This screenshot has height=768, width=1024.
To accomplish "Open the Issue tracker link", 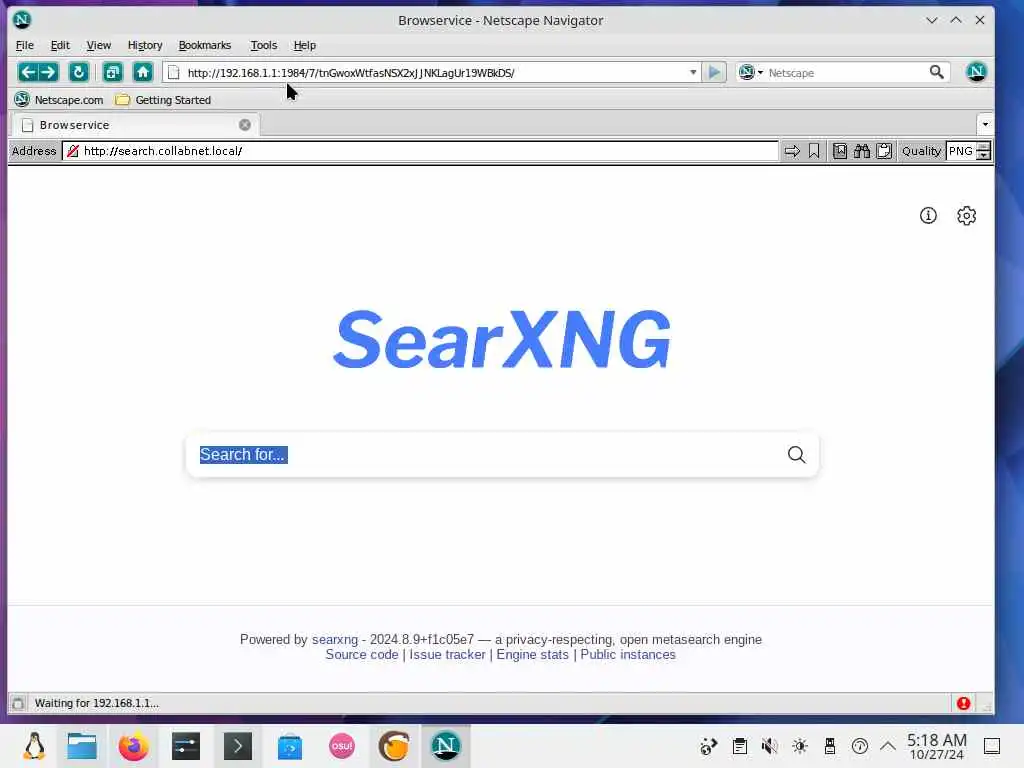I will [447, 654].
